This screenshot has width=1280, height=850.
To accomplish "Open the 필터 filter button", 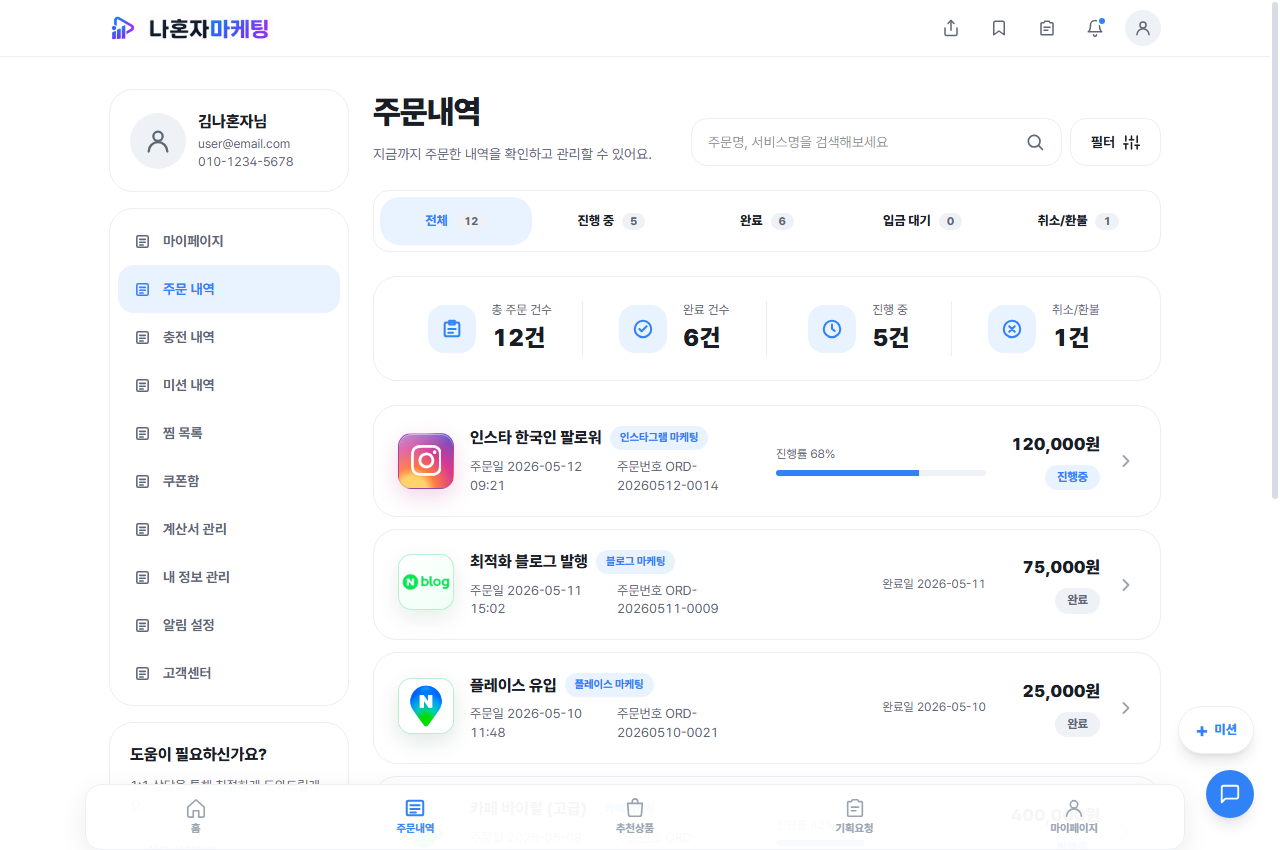I will coord(1115,142).
